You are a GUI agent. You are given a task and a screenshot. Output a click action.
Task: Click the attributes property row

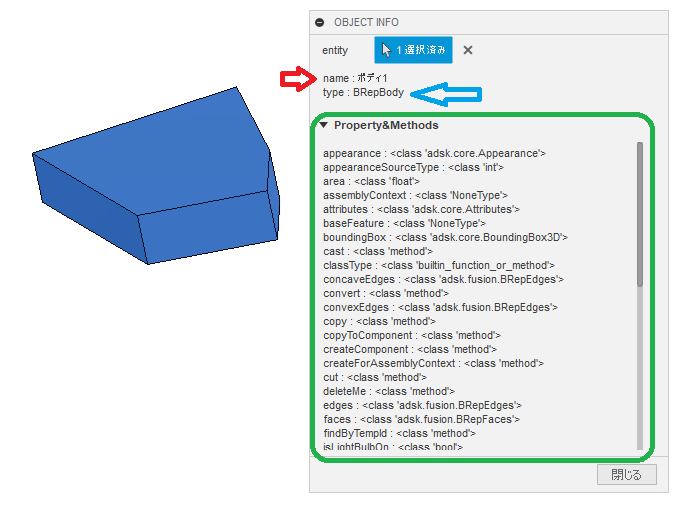point(421,209)
